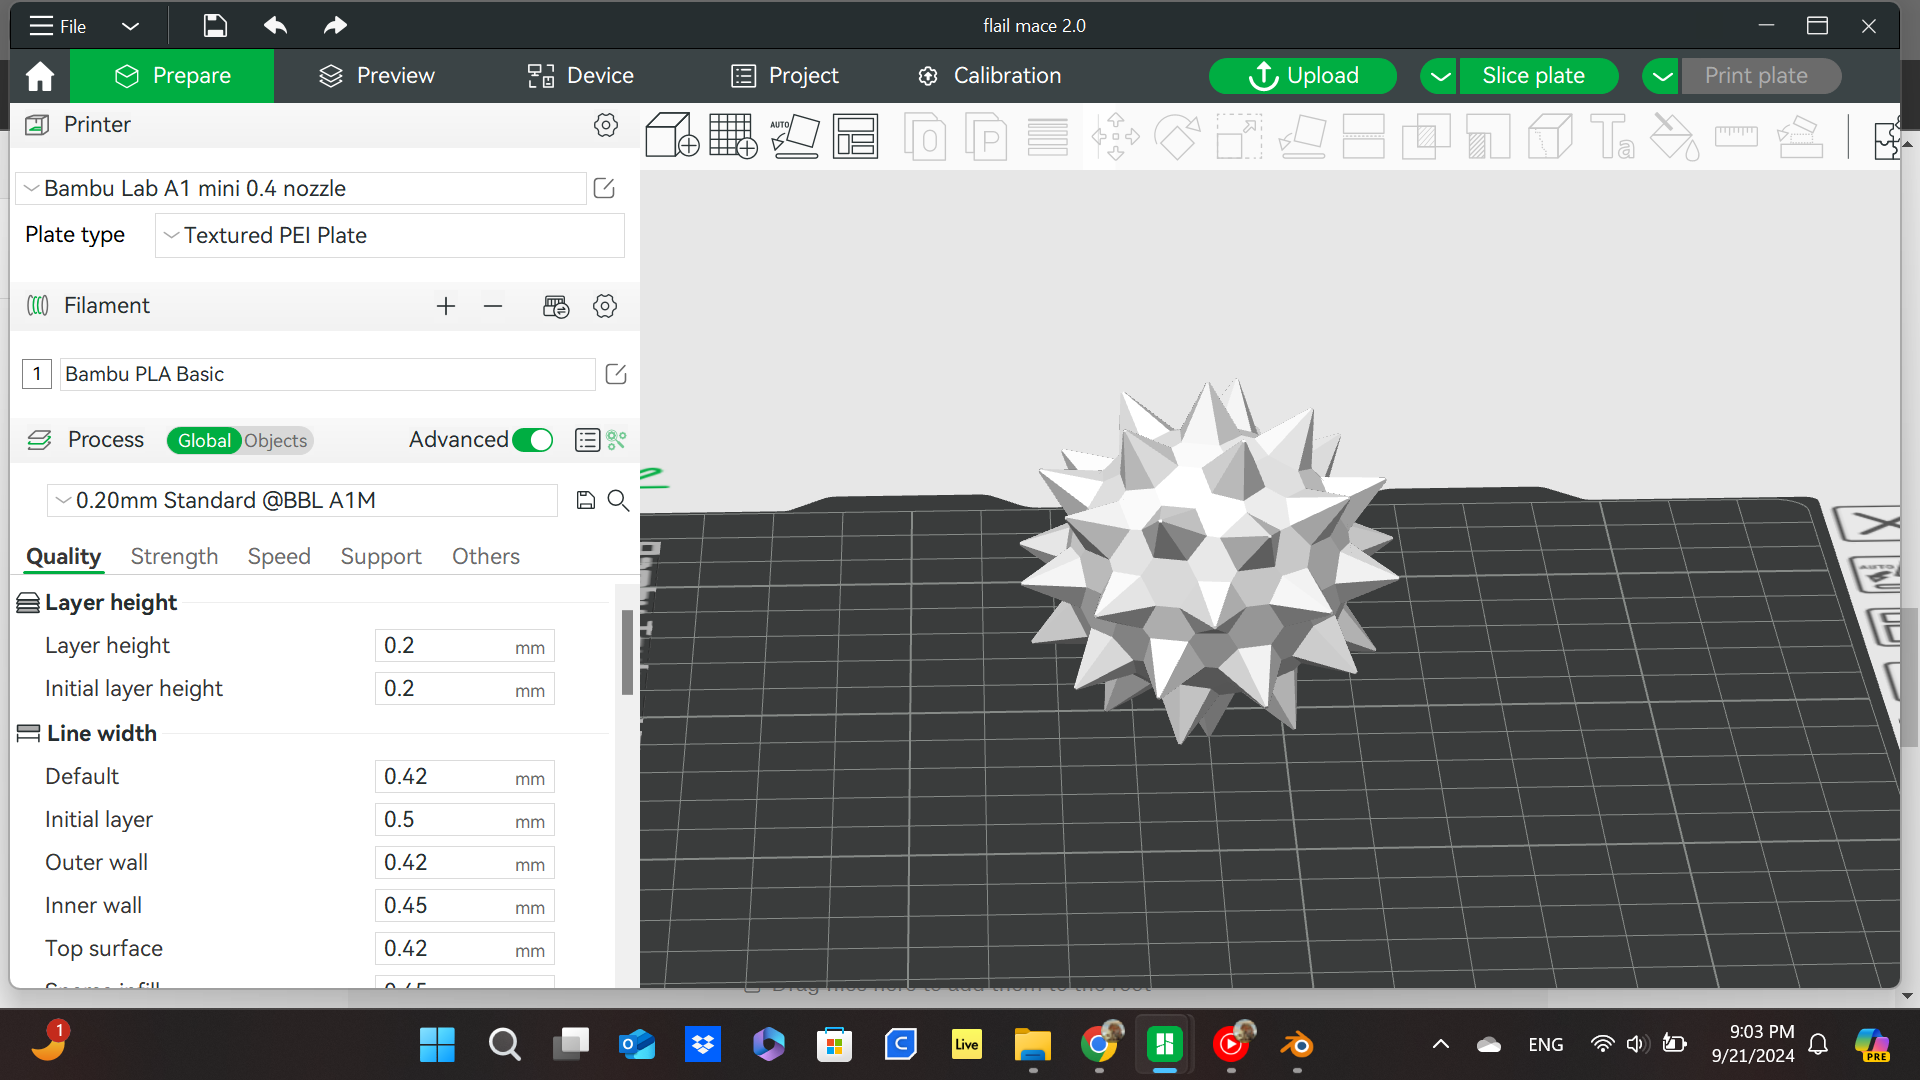Open the Slice plate options arrow

(x=1439, y=76)
